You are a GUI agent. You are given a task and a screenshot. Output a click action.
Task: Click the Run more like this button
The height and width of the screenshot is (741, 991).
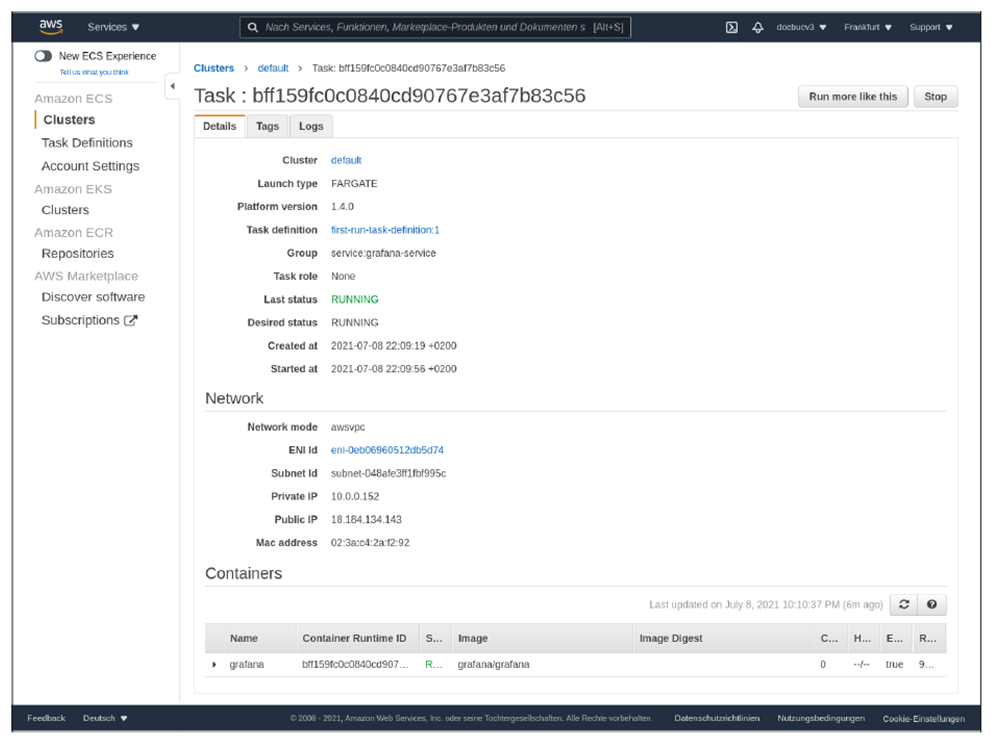pyautogui.click(x=853, y=97)
